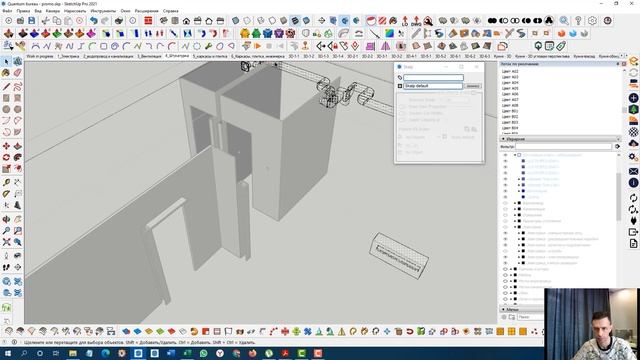This screenshot has width=640, height=360.
Task: Expand the Канализация tag folder
Action: coord(515,209)
